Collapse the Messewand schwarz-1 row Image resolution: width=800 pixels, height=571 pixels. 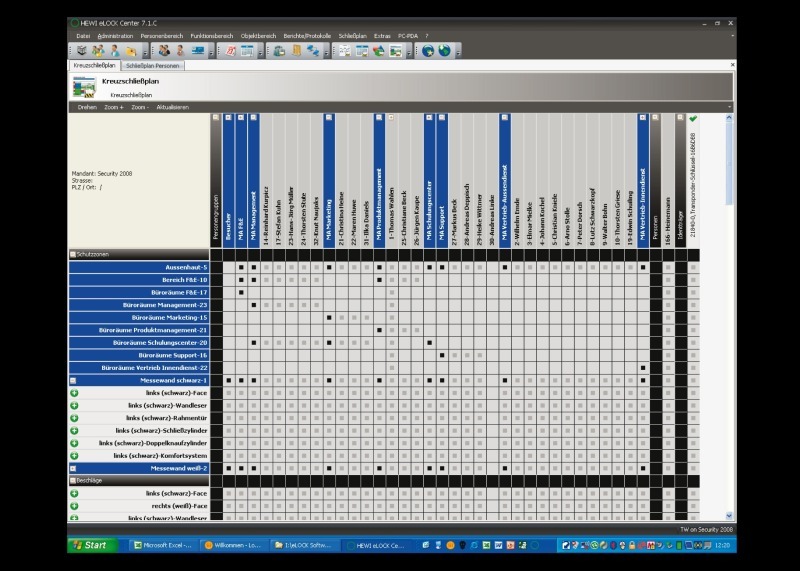pos(73,381)
